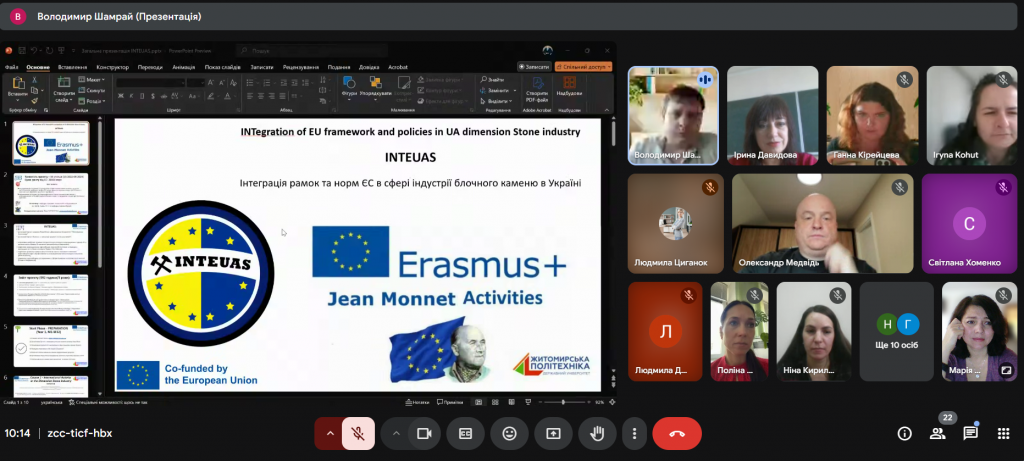Open the Section (Розділ) dropdown
Image resolution: width=1024 pixels, height=461 pixels.
pyautogui.click(x=91, y=101)
